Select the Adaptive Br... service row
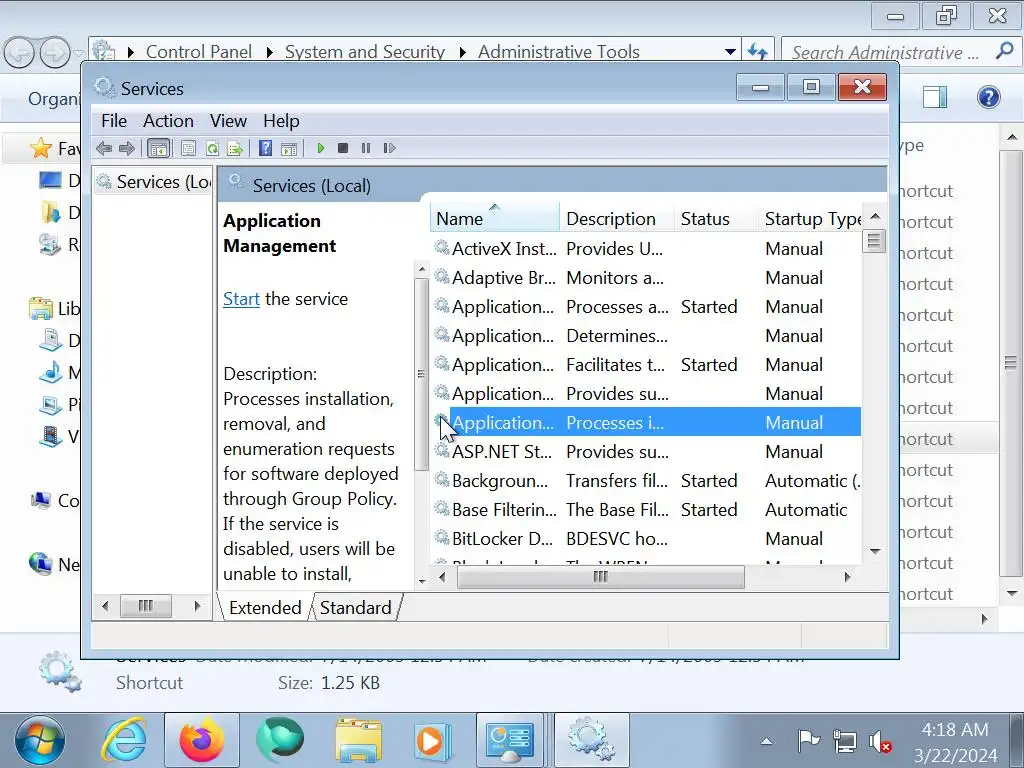This screenshot has width=1024, height=768. (647, 278)
